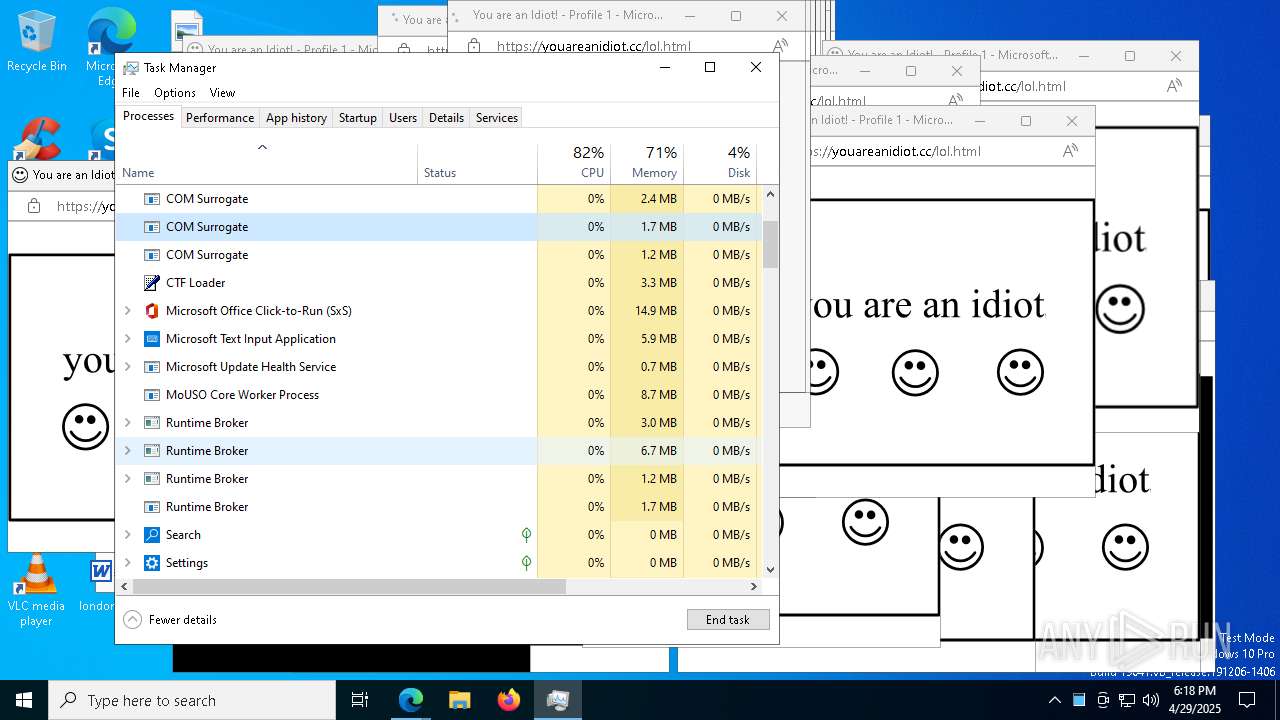The width and height of the screenshot is (1280, 720).
Task: Sort processes by Memory column header
Action: 647,164
